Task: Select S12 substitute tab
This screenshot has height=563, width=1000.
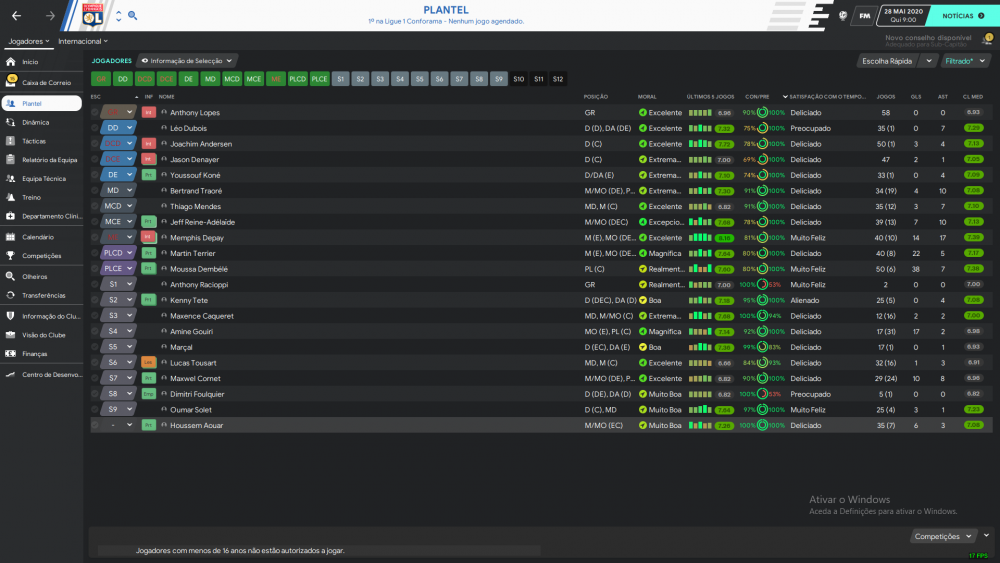Action: coord(558,79)
